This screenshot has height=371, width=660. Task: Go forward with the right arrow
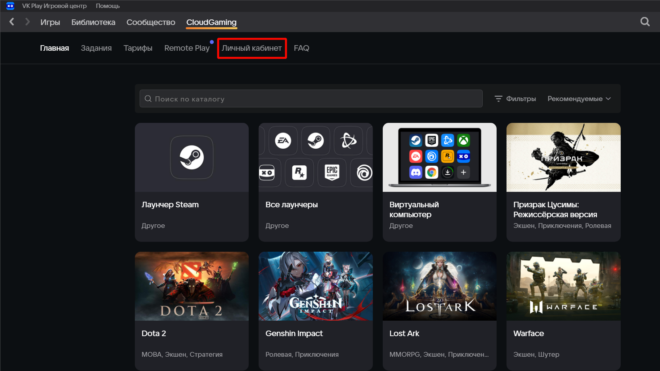[27, 22]
